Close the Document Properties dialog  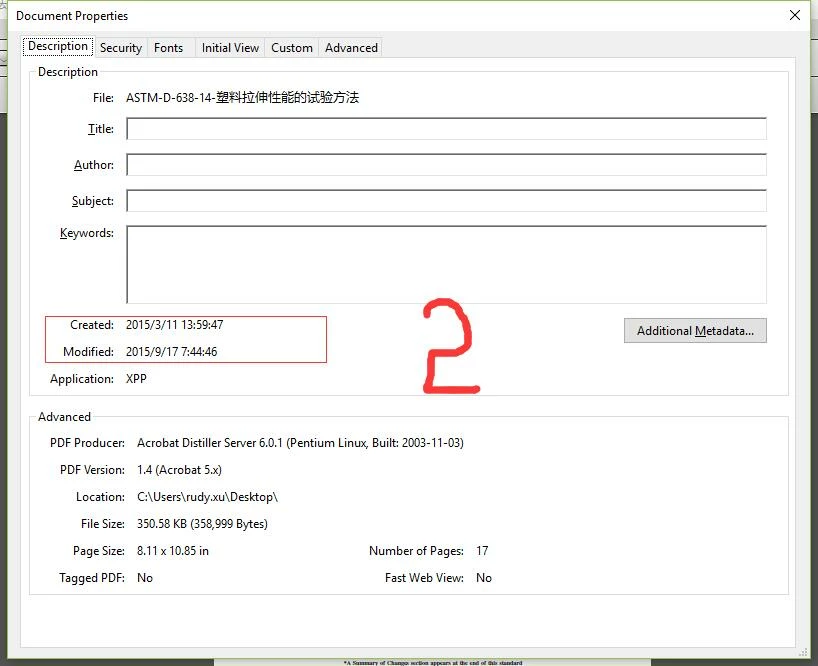(x=795, y=15)
